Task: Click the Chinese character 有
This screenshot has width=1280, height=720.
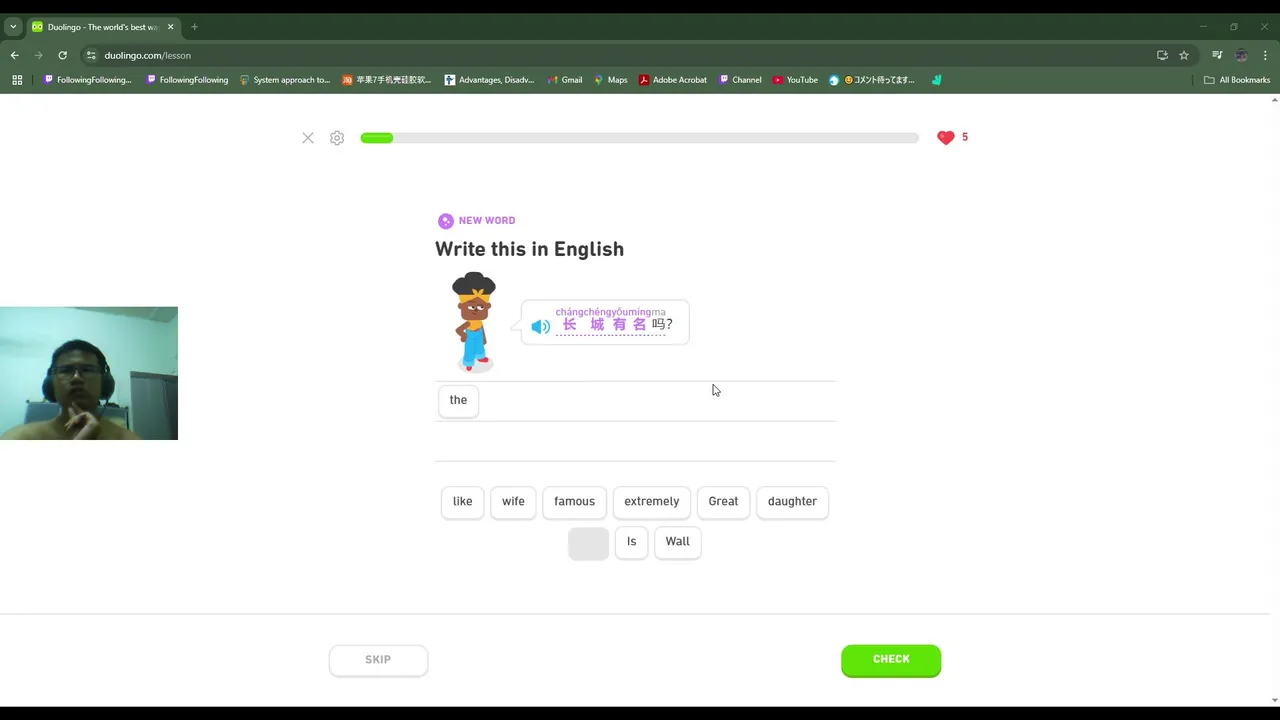Action: (x=619, y=325)
